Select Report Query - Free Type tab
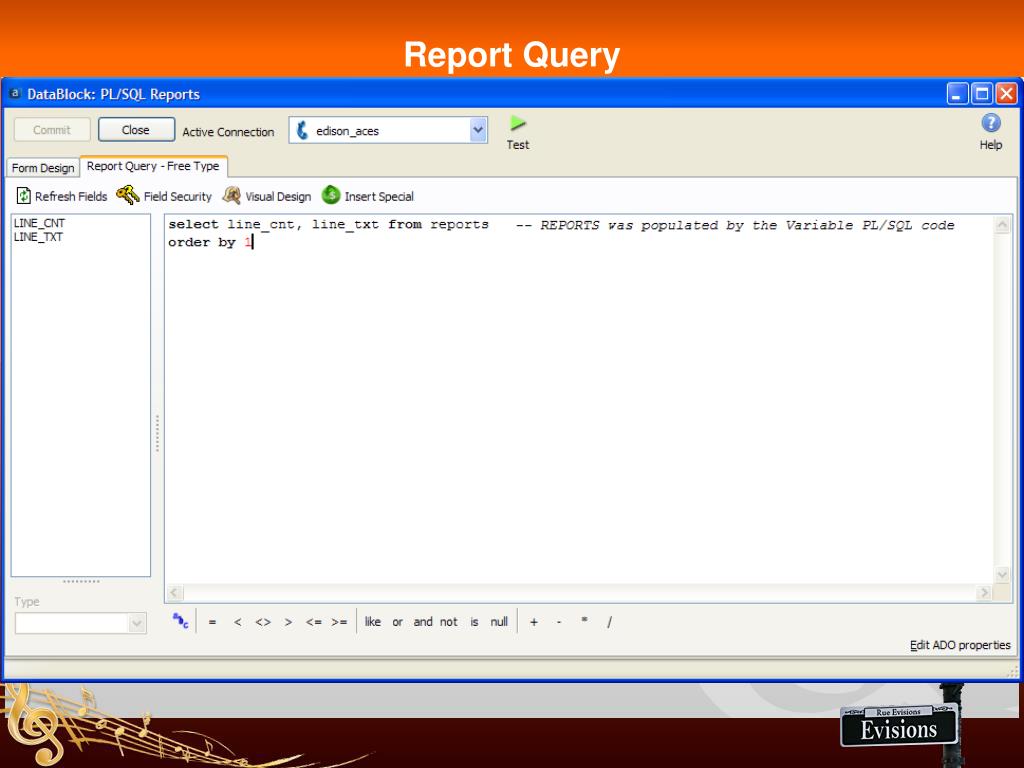Screen dimensions: 1024x768 pos(153,166)
